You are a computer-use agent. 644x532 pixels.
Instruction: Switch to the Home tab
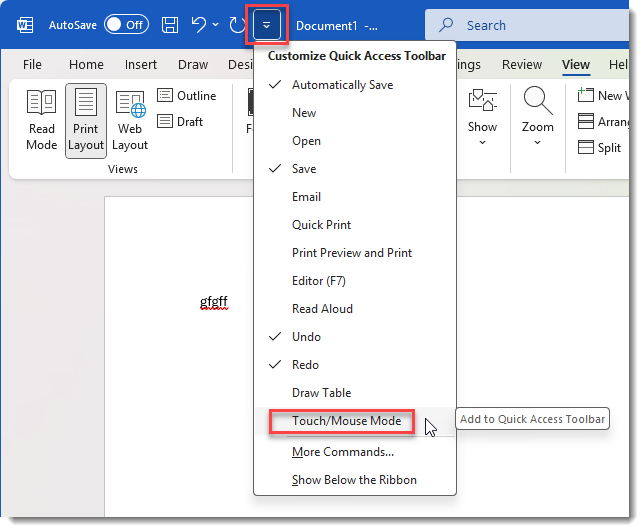tap(86, 64)
